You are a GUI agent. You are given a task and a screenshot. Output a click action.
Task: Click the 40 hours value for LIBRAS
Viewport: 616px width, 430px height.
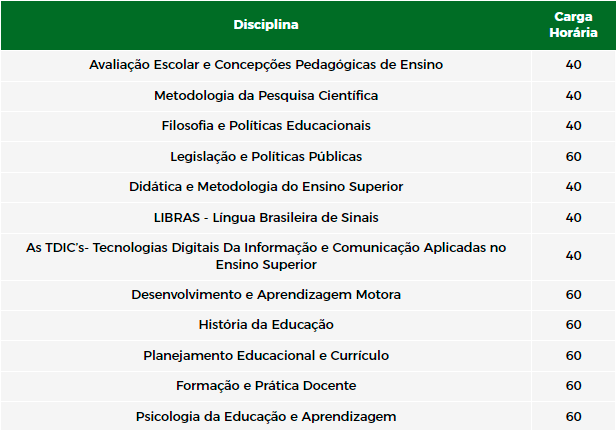pos(573,218)
